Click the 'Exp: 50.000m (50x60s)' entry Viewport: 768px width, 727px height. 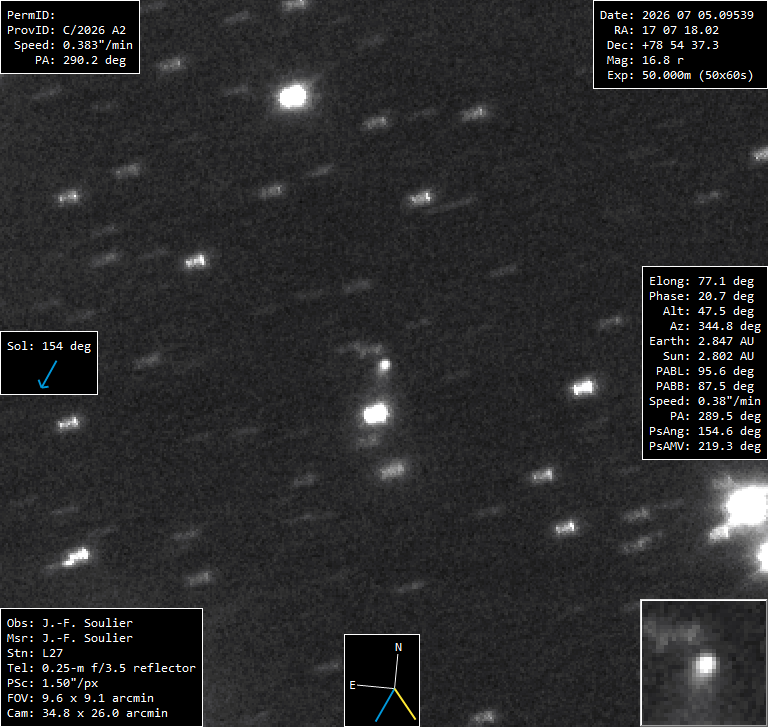680,75
